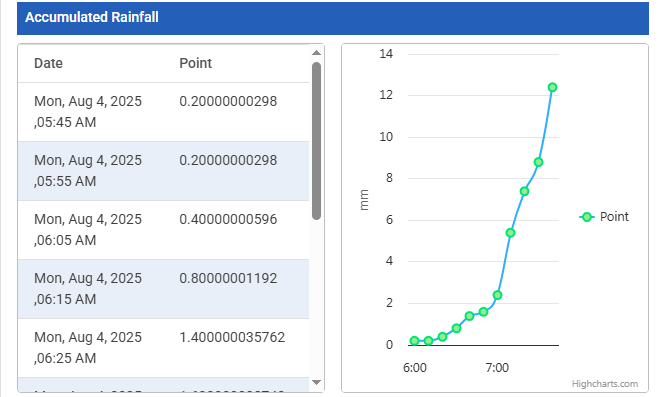The width and height of the screenshot is (663, 397).
Task: Select the 06:05 AM date cell
Action: point(88,230)
